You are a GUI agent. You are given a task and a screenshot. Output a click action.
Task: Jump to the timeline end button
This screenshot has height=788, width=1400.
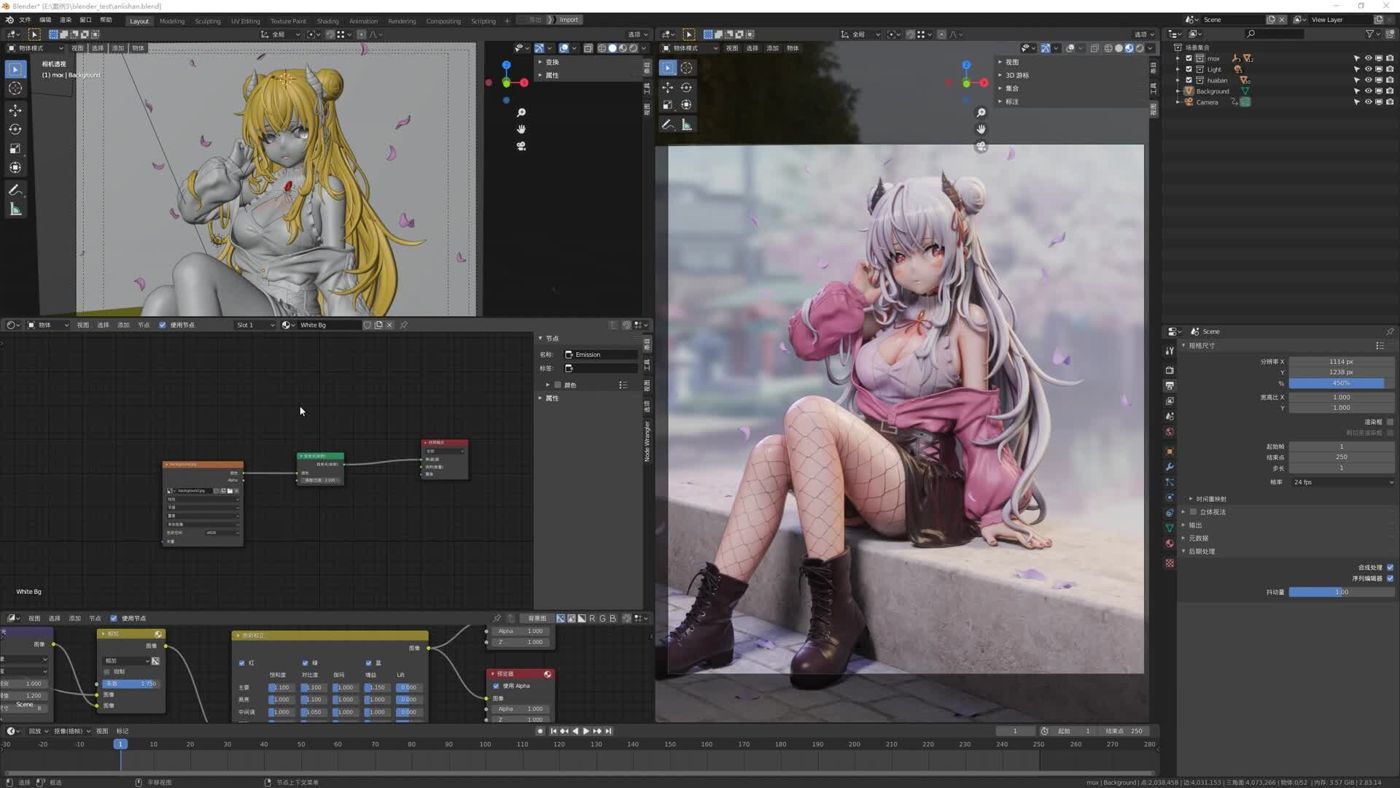609,731
